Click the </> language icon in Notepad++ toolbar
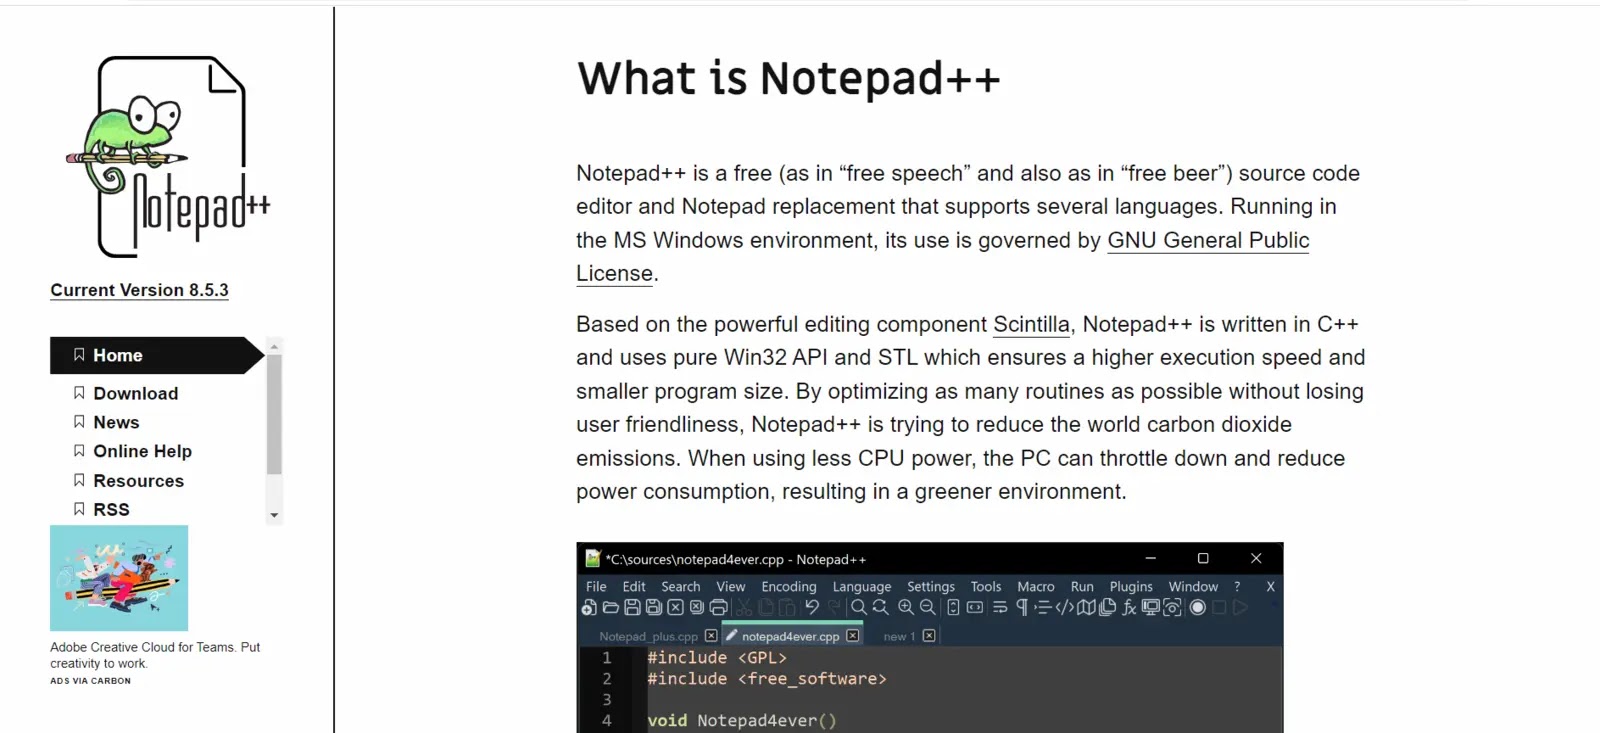The height and width of the screenshot is (733, 1600). pyautogui.click(x=1065, y=607)
